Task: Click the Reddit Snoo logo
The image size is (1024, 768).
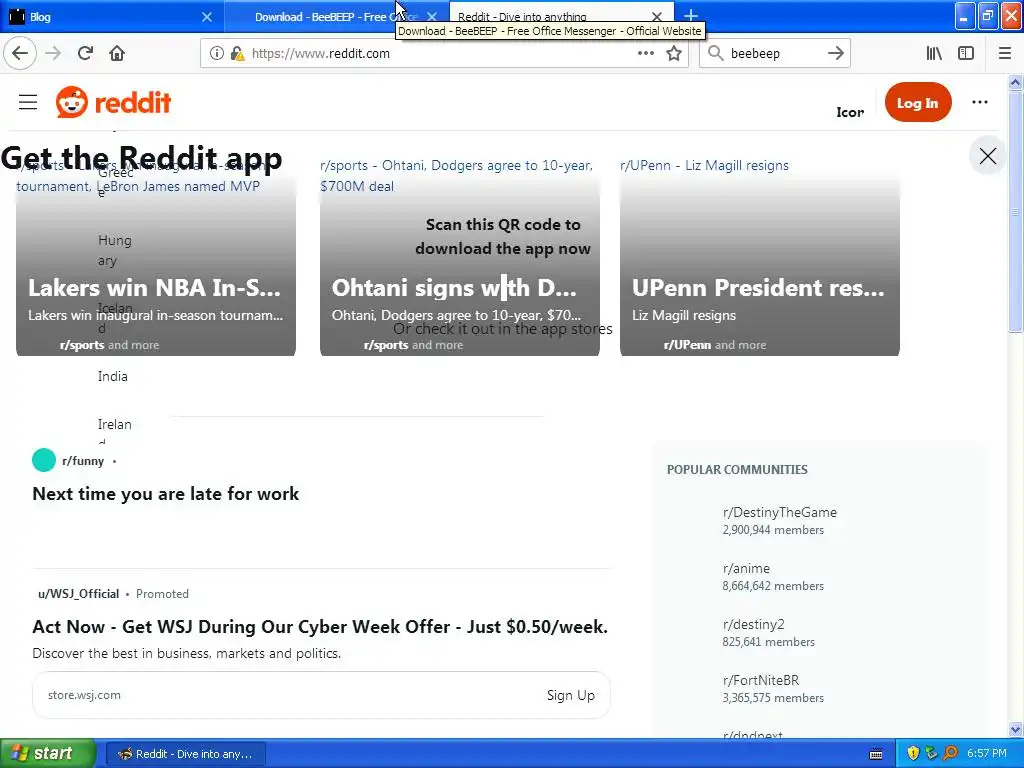Action: [71, 102]
